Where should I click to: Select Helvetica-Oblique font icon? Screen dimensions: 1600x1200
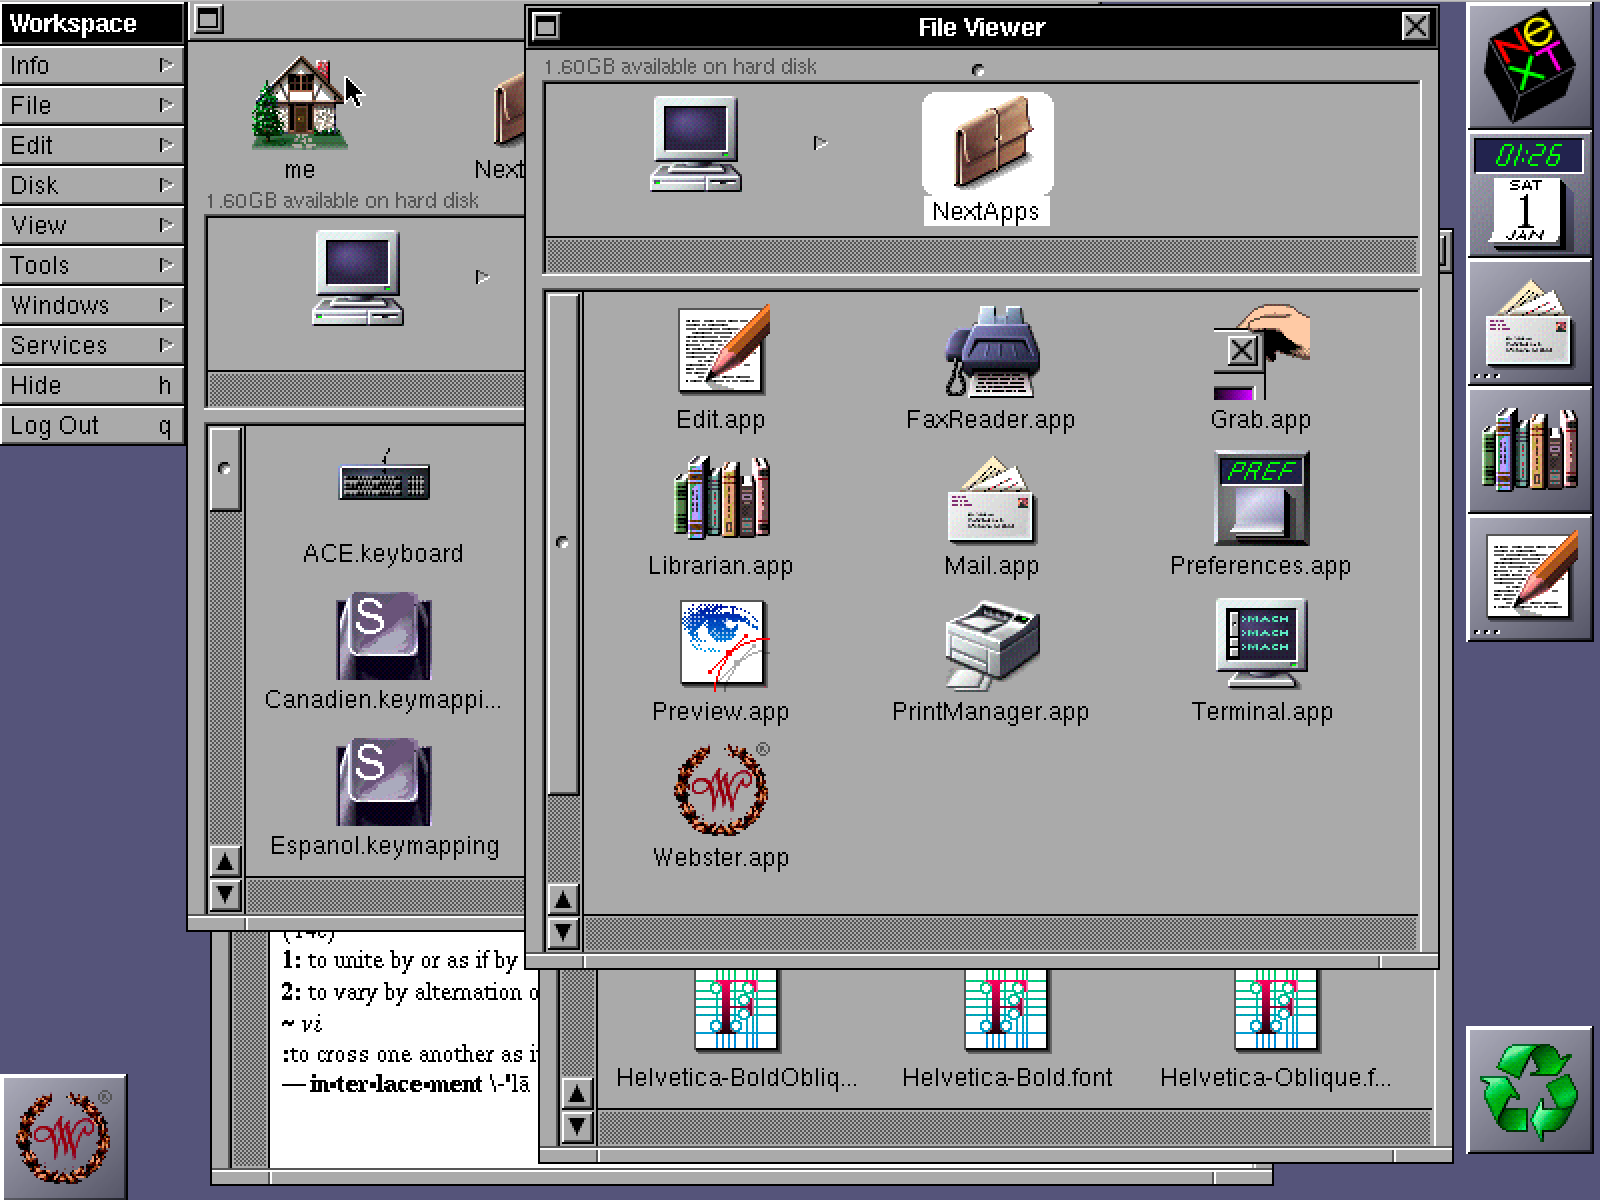[x=1276, y=1010]
